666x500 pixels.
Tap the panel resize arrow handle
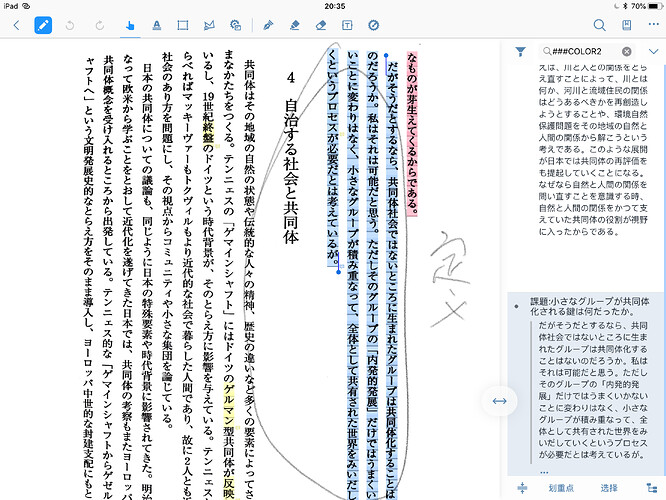point(500,401)
